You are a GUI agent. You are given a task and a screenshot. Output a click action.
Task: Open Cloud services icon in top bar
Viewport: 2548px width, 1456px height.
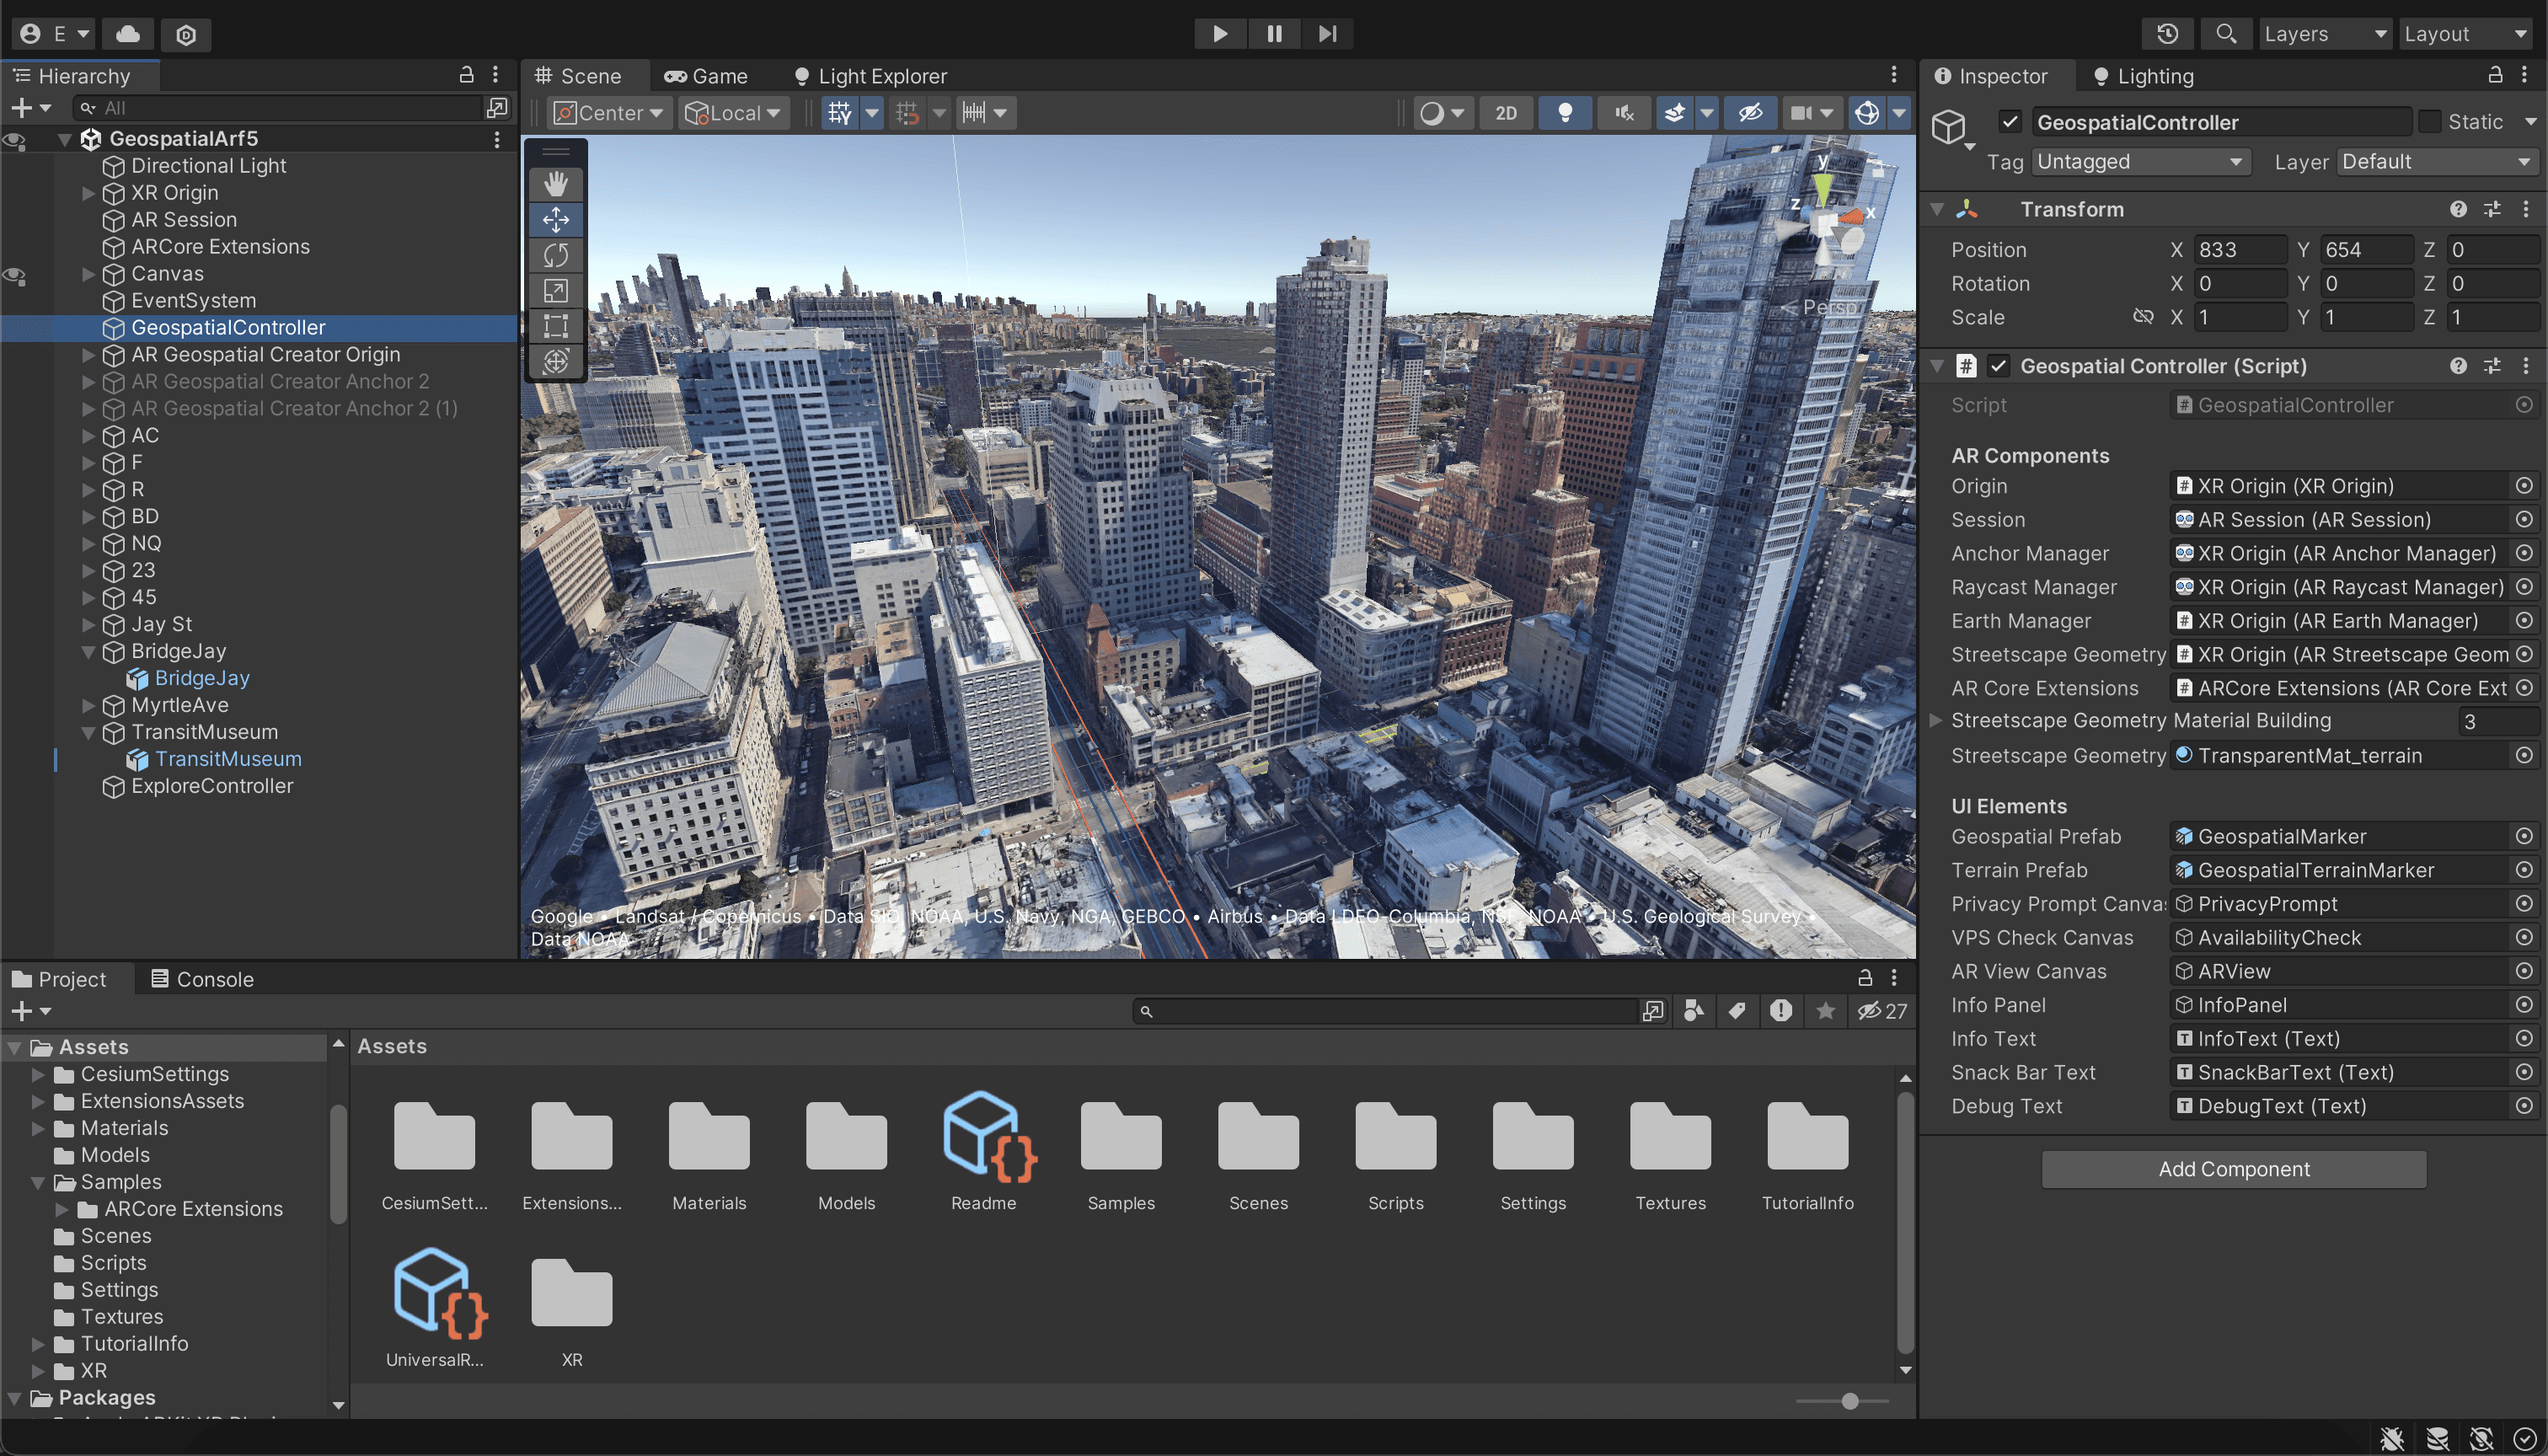[x=128, y=34]
